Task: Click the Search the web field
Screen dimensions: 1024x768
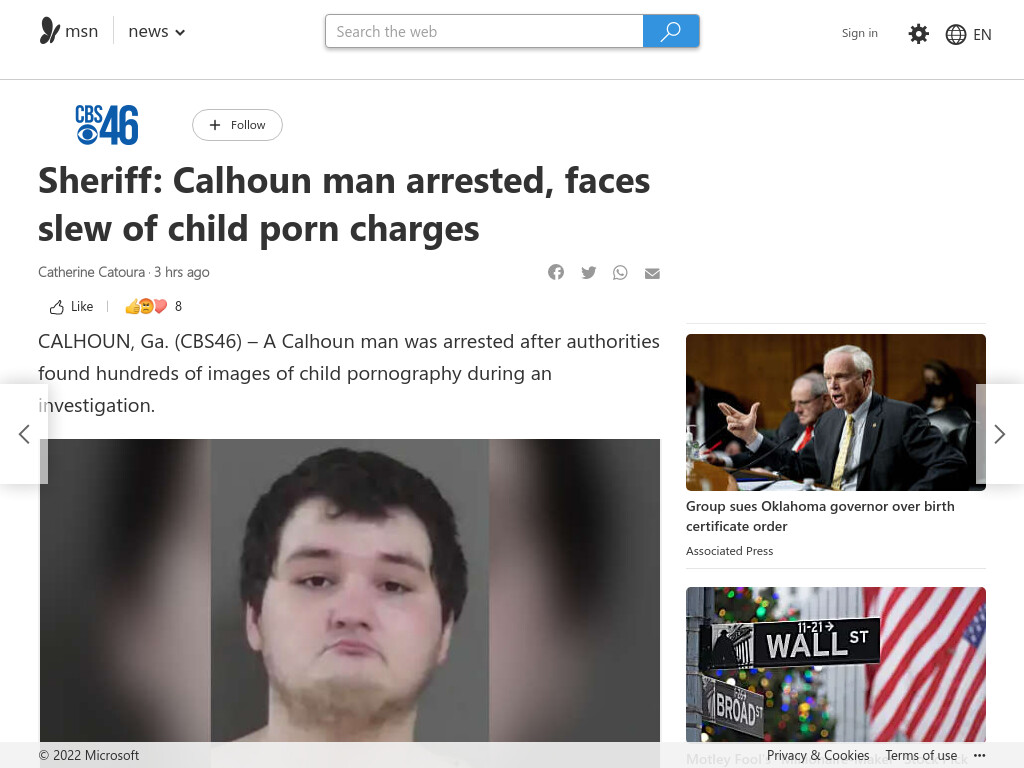Action: tap(484, 31)
